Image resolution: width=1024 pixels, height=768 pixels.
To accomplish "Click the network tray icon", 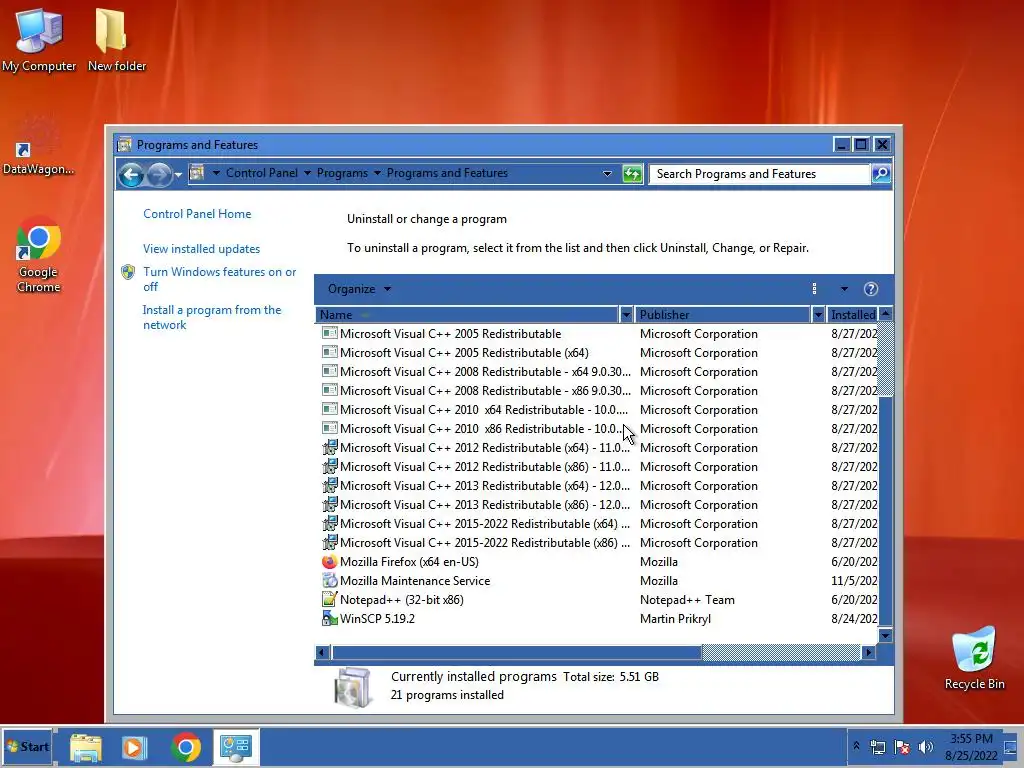I will 878,747.
